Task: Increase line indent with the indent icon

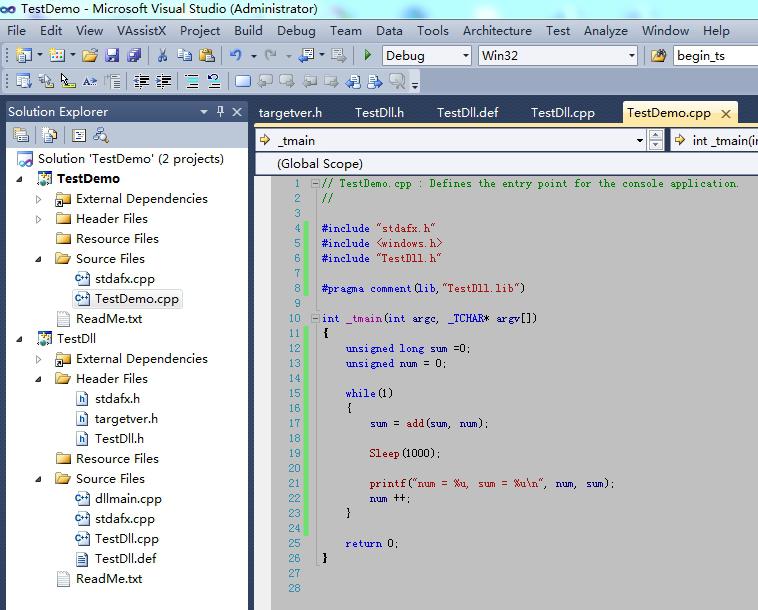Action: [x=164, y=82]
